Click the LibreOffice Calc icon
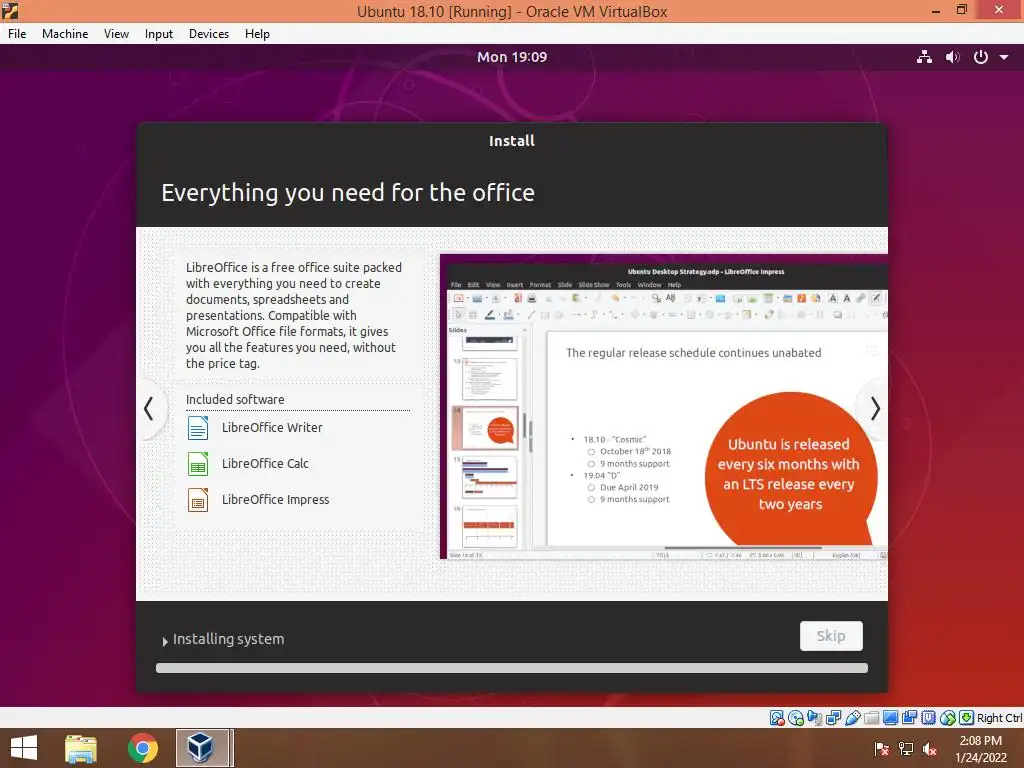Screen dimensions: 1024x768 pyautogui.click(x=198, y=464)
